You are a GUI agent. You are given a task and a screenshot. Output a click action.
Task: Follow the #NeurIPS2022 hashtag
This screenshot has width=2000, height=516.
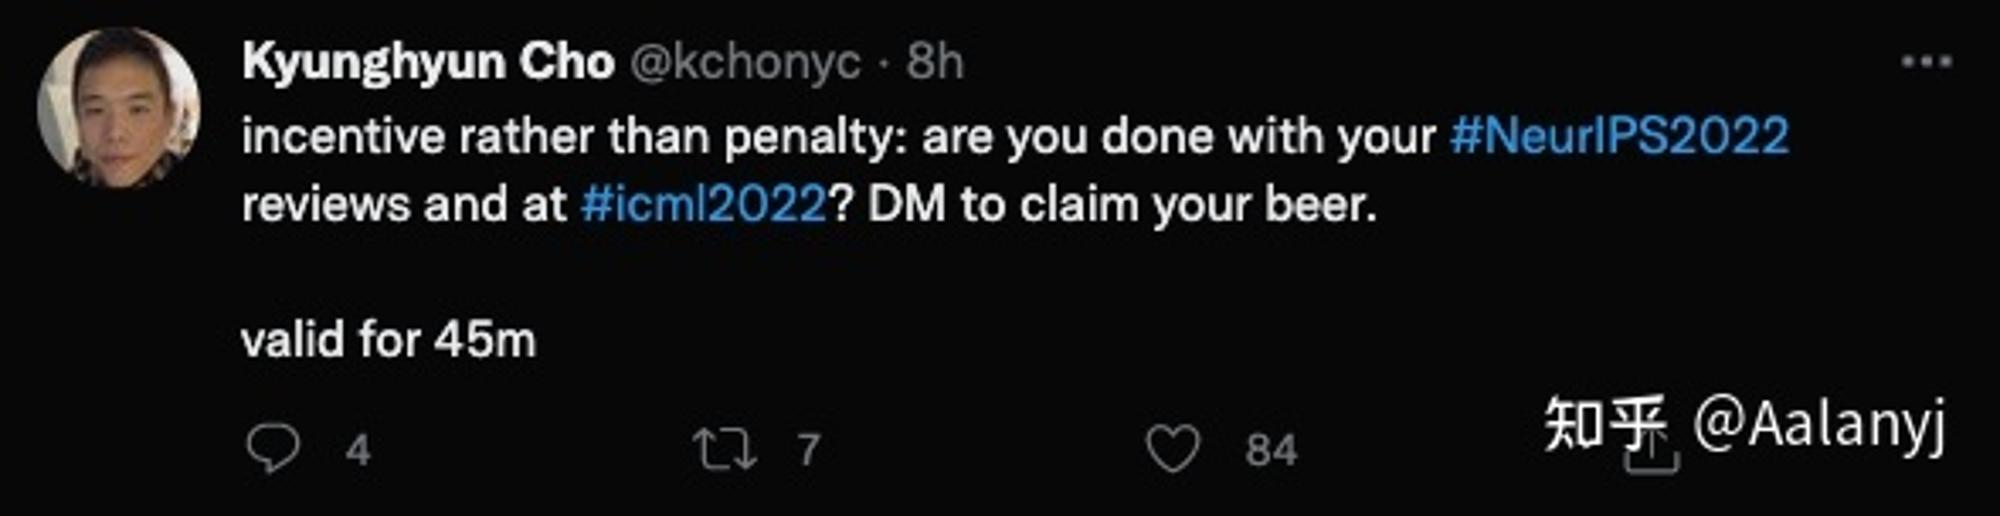pyautogui.click(x=1620, y=136)
